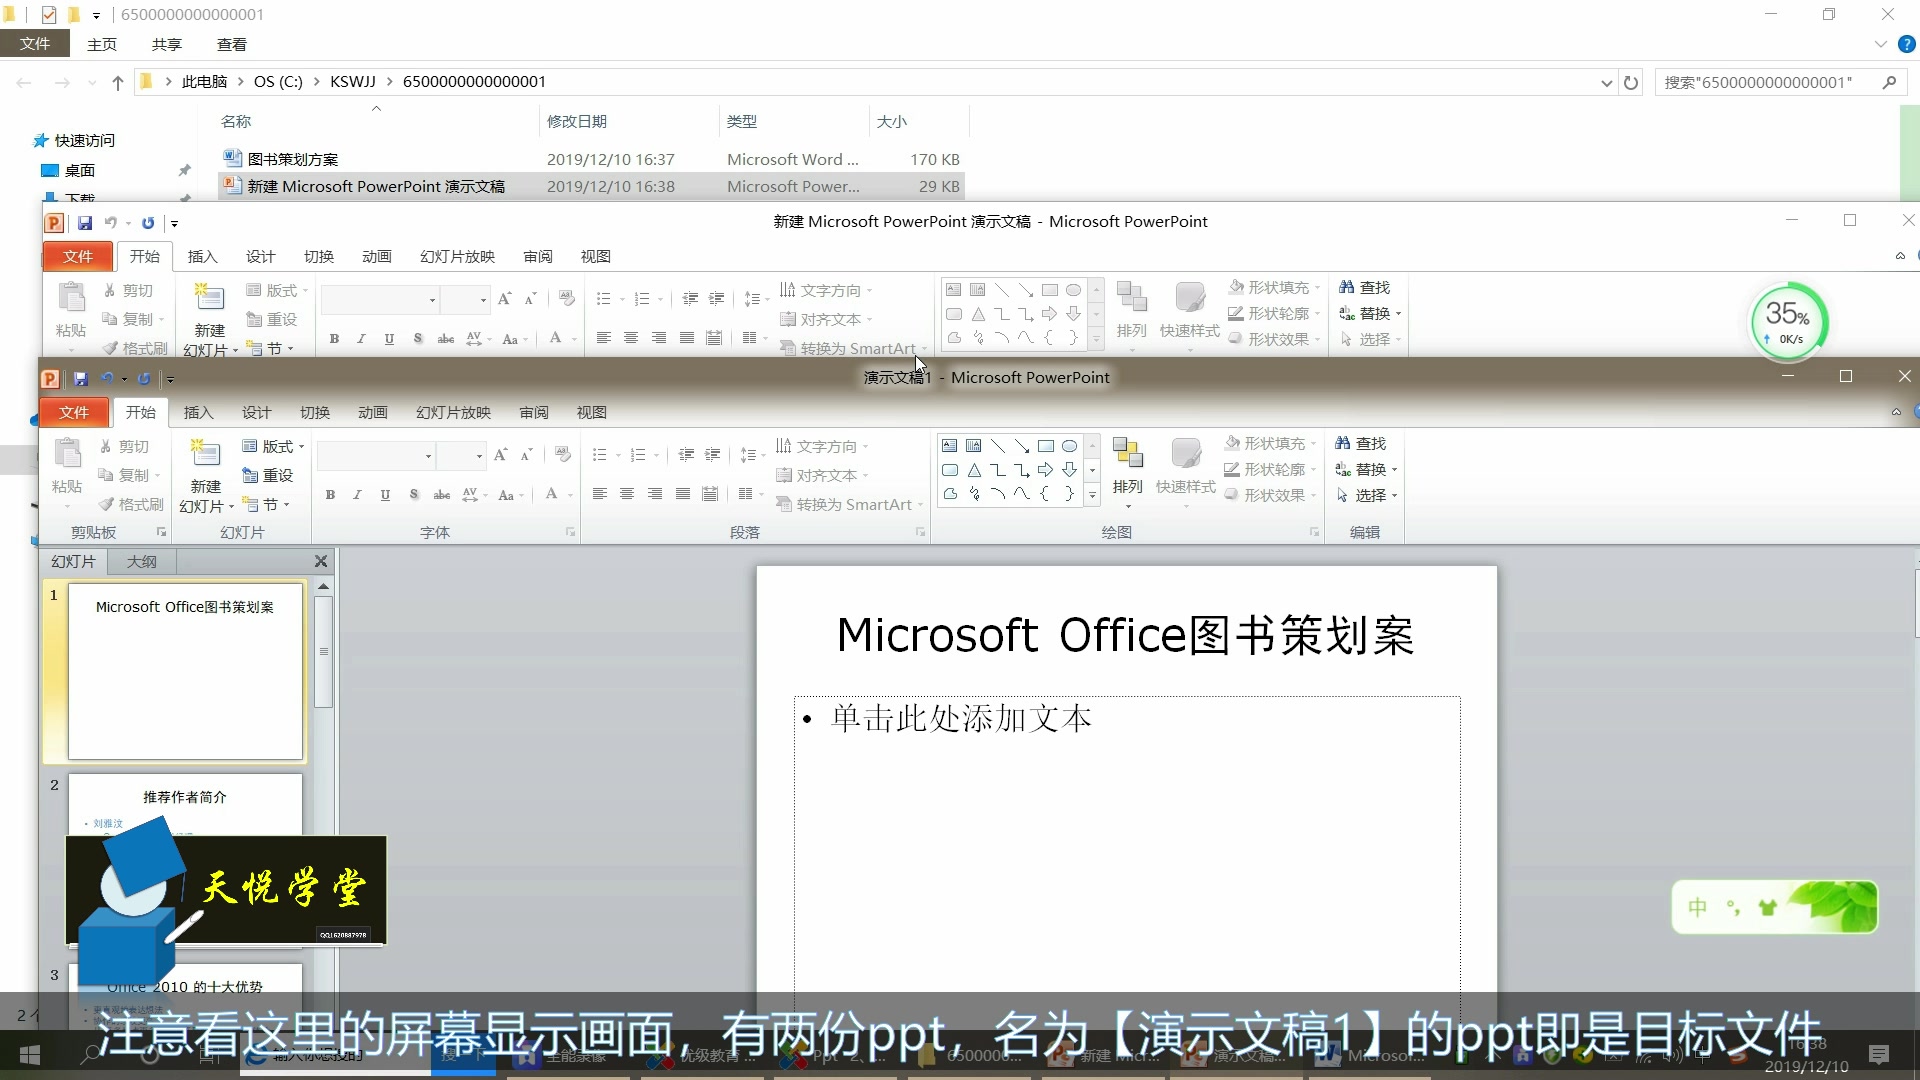Click 粘贴 paste icon in front window
Screen dimensions: 1920x1080
coord(67,454)
